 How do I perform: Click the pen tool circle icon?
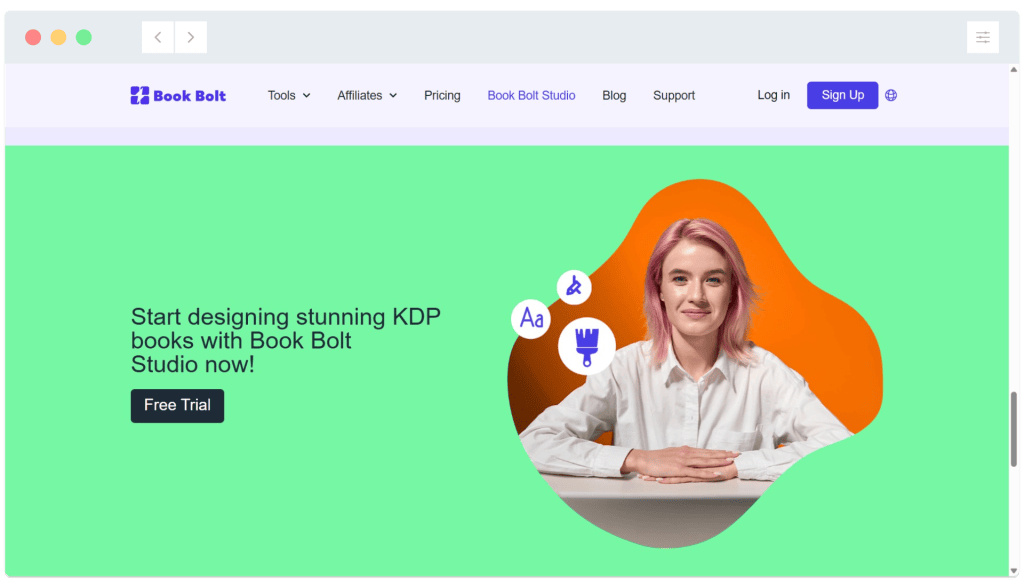click(x=574, y=287)
